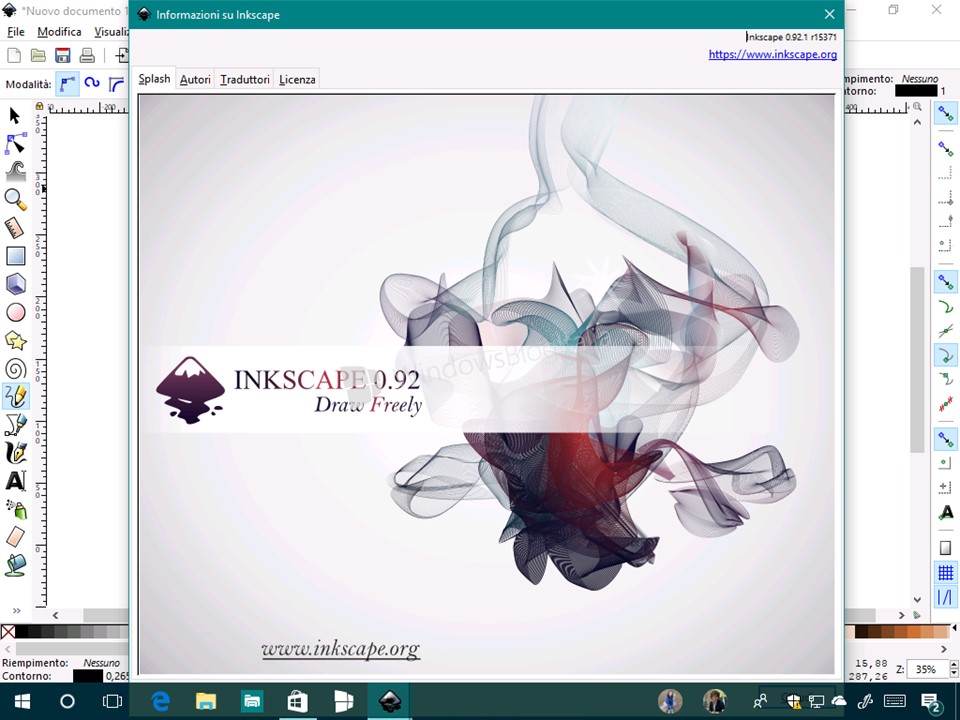Screen dimensions: 960x720
Task: Select the 3D Box tool
Action: [15, 284]
